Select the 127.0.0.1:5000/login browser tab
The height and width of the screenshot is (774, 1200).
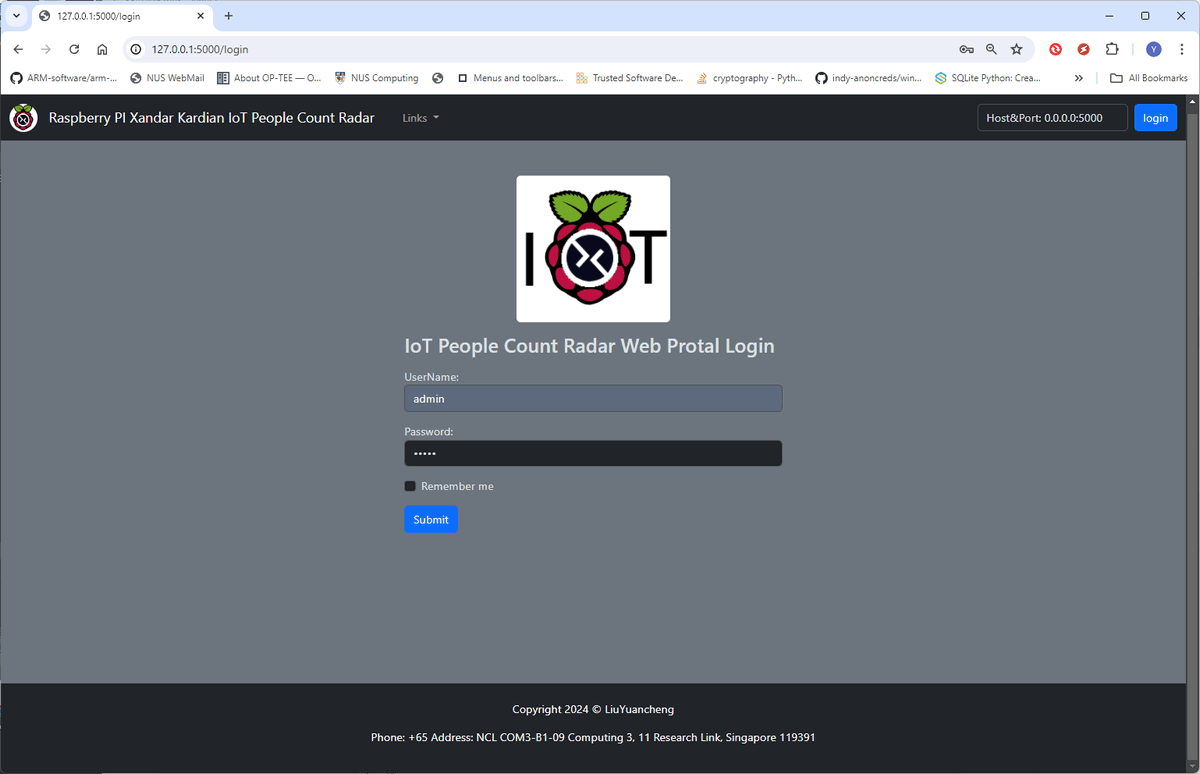pos(121,17)
